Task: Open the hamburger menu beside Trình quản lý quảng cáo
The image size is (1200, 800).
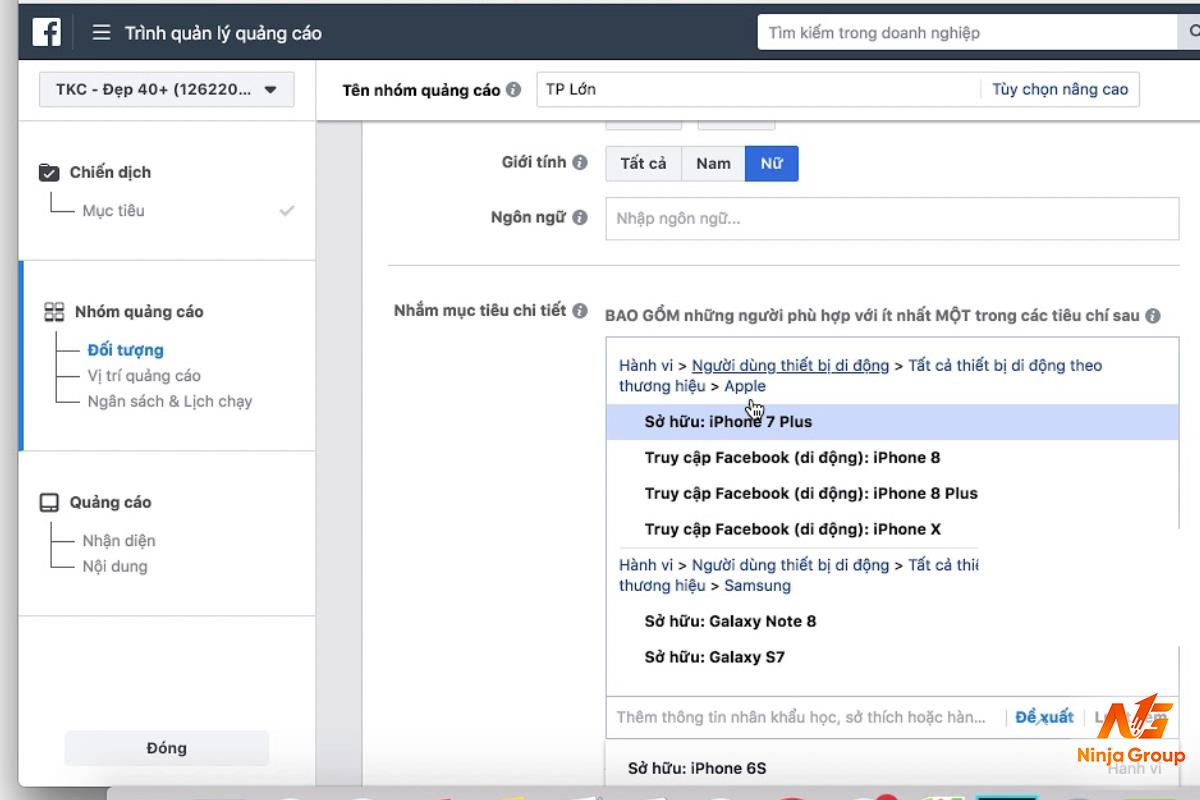Action: (x=101, y=33)
